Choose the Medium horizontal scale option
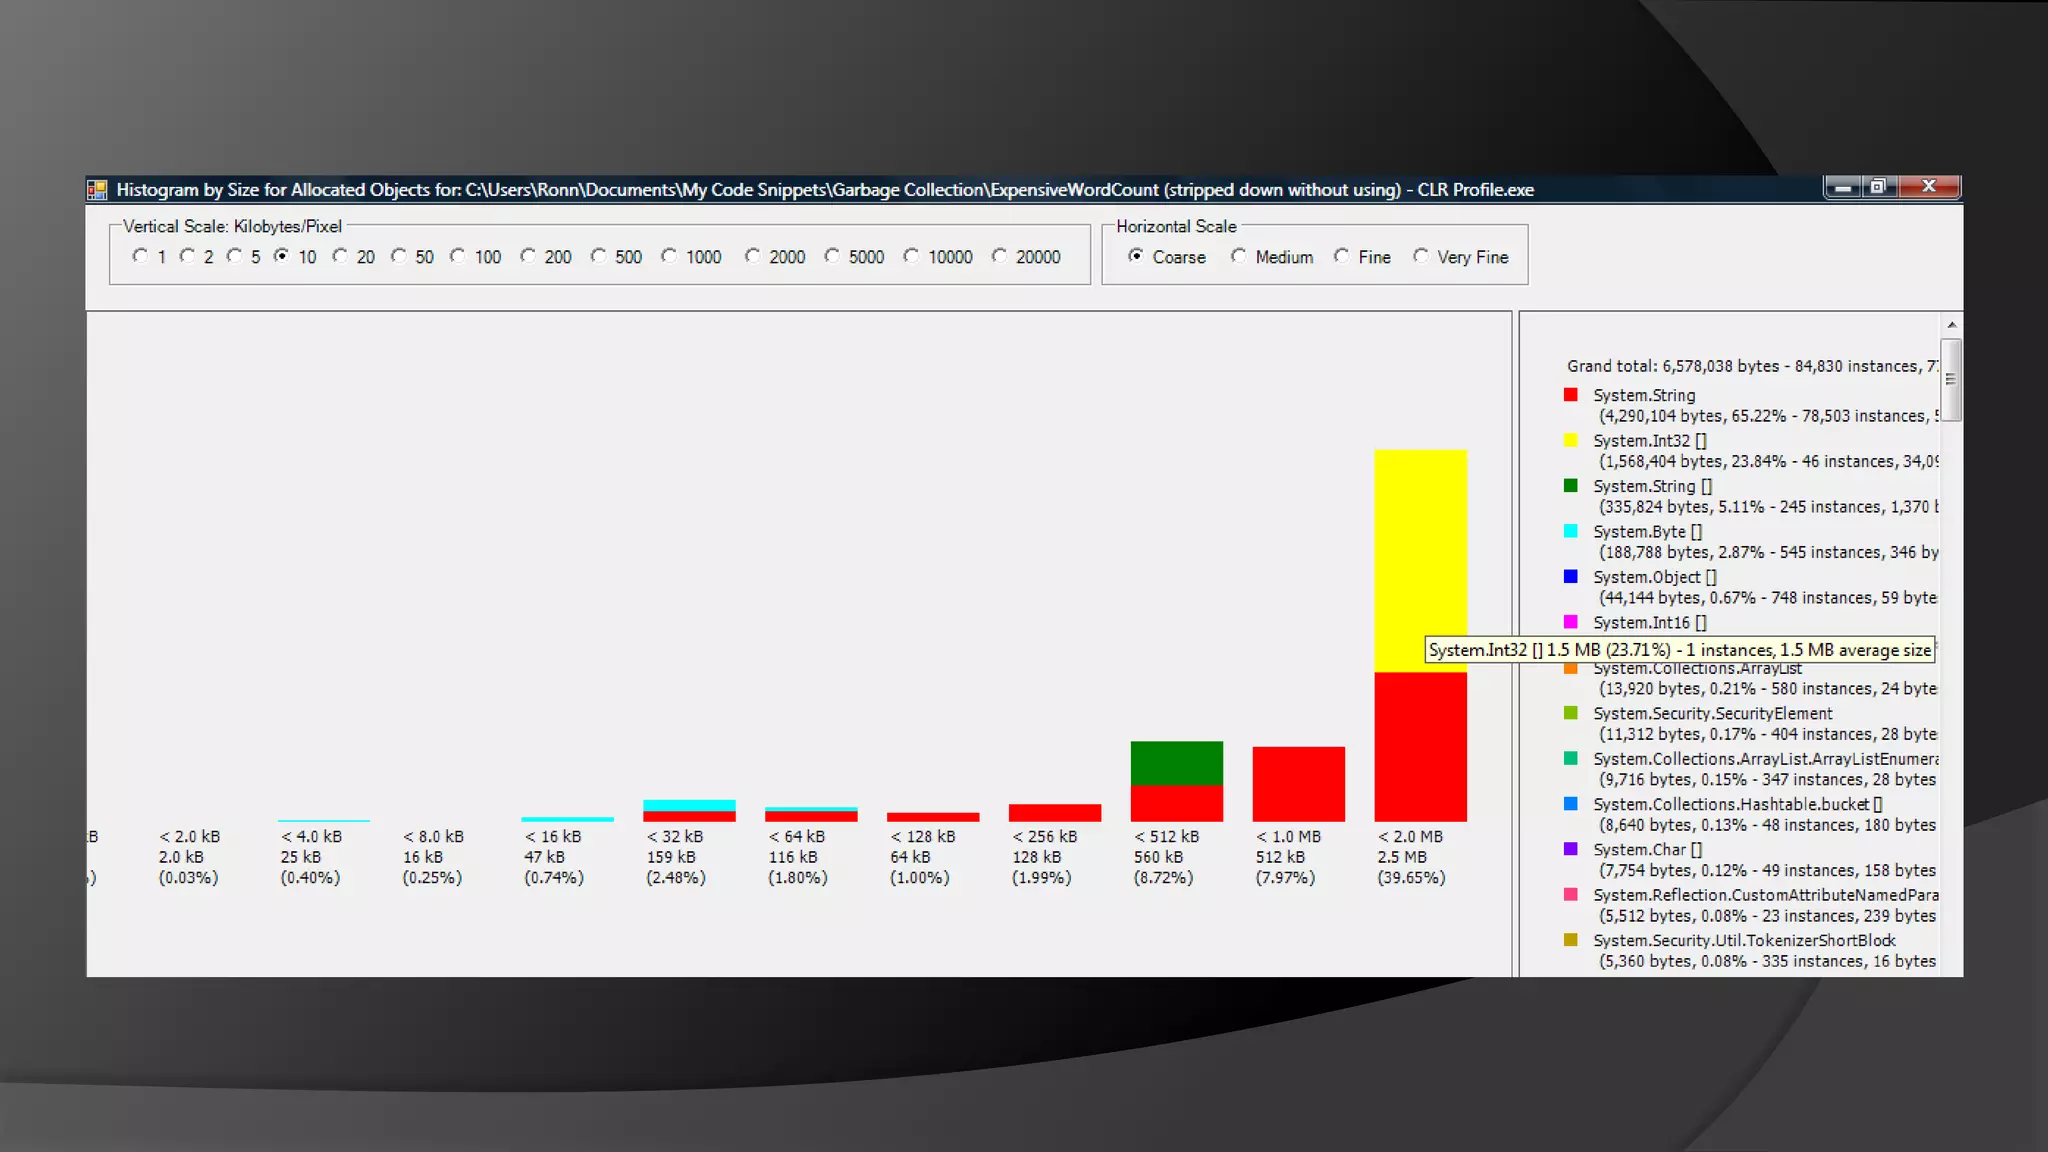 pos(1239,256)
